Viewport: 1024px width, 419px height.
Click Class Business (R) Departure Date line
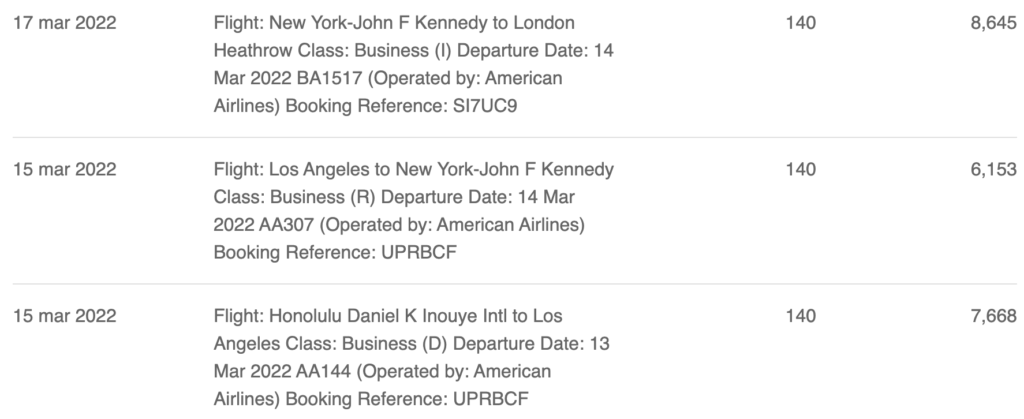394,197
